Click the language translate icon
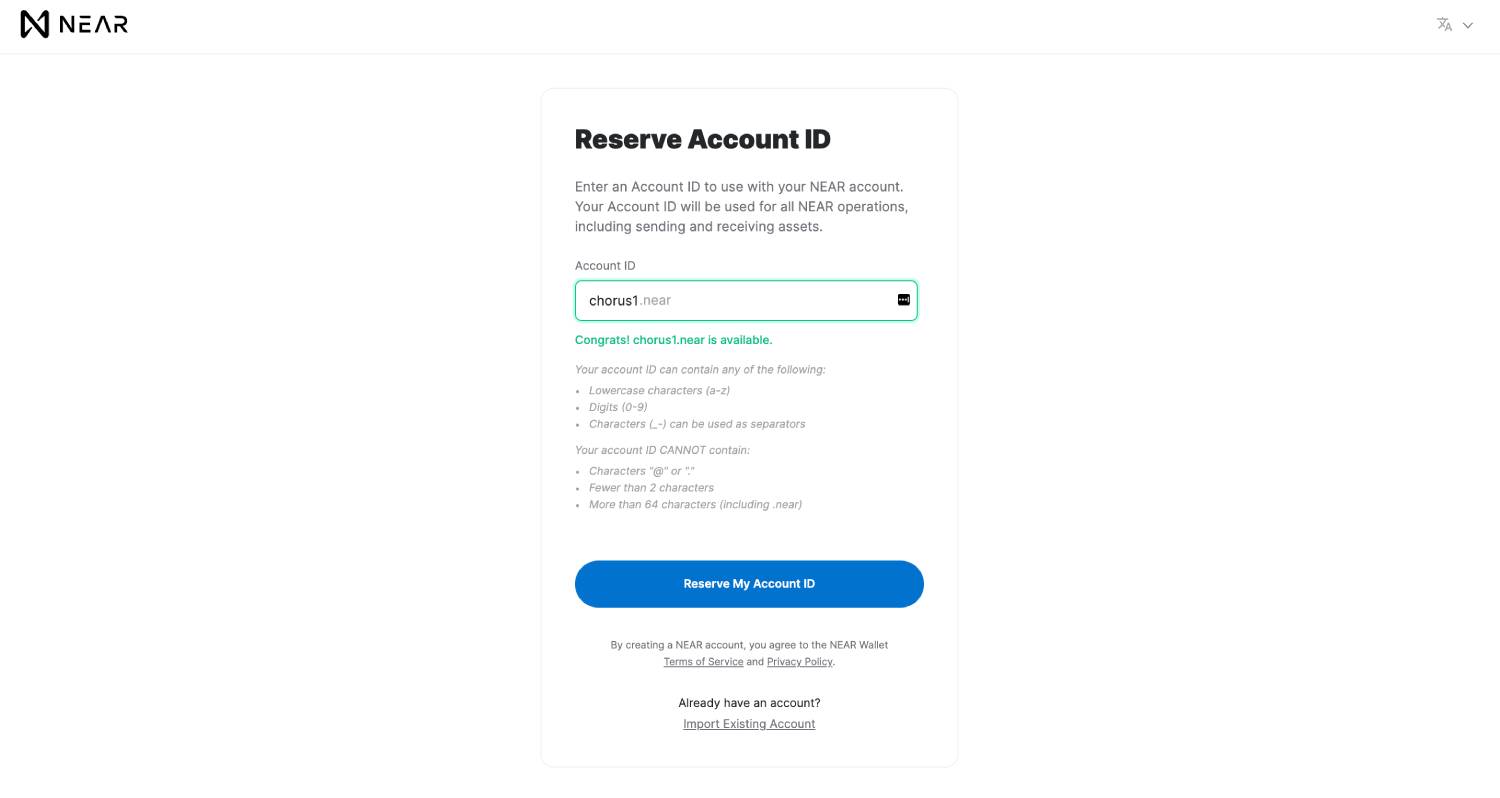1500x798 pixels. click(x=1444, y=25)
